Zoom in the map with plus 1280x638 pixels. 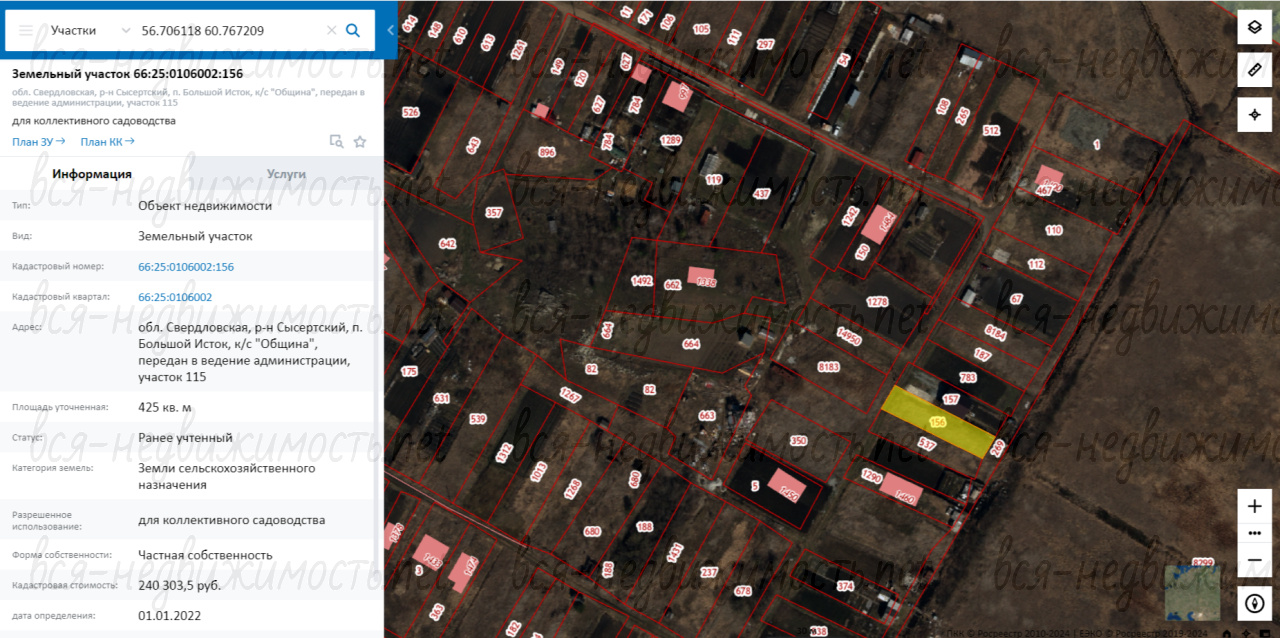click(1254, 506)
